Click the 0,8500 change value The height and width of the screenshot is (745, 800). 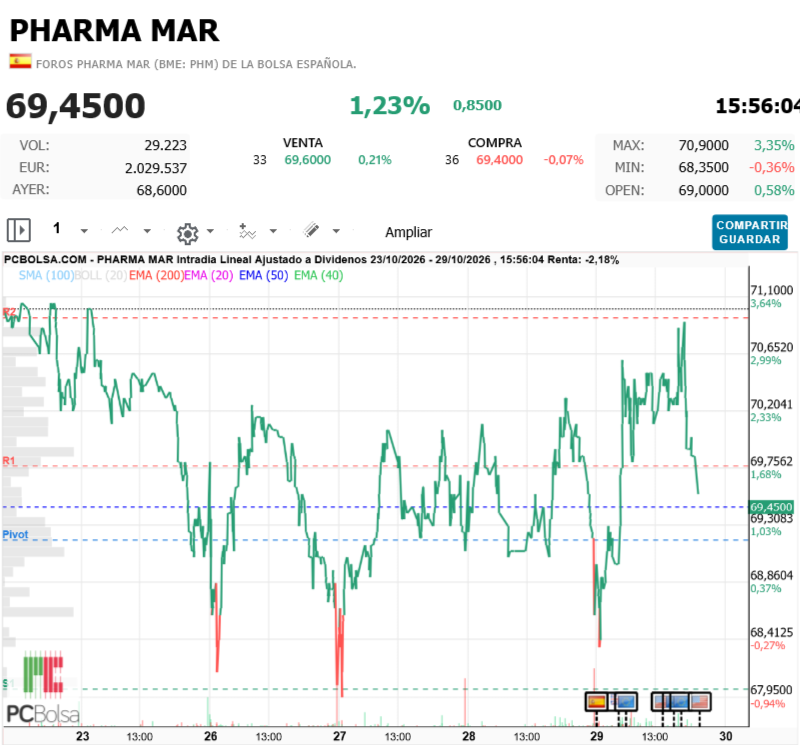(477, 105)
